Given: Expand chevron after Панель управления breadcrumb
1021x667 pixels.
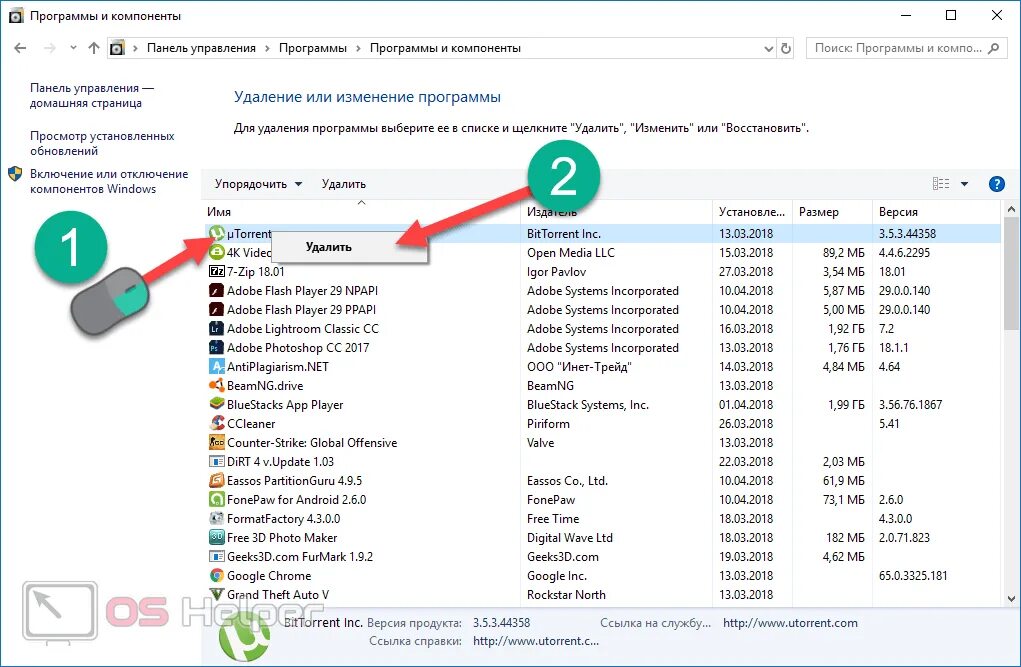Looking at the screenshot, I should pyautogui.click(x=267, y=49).
